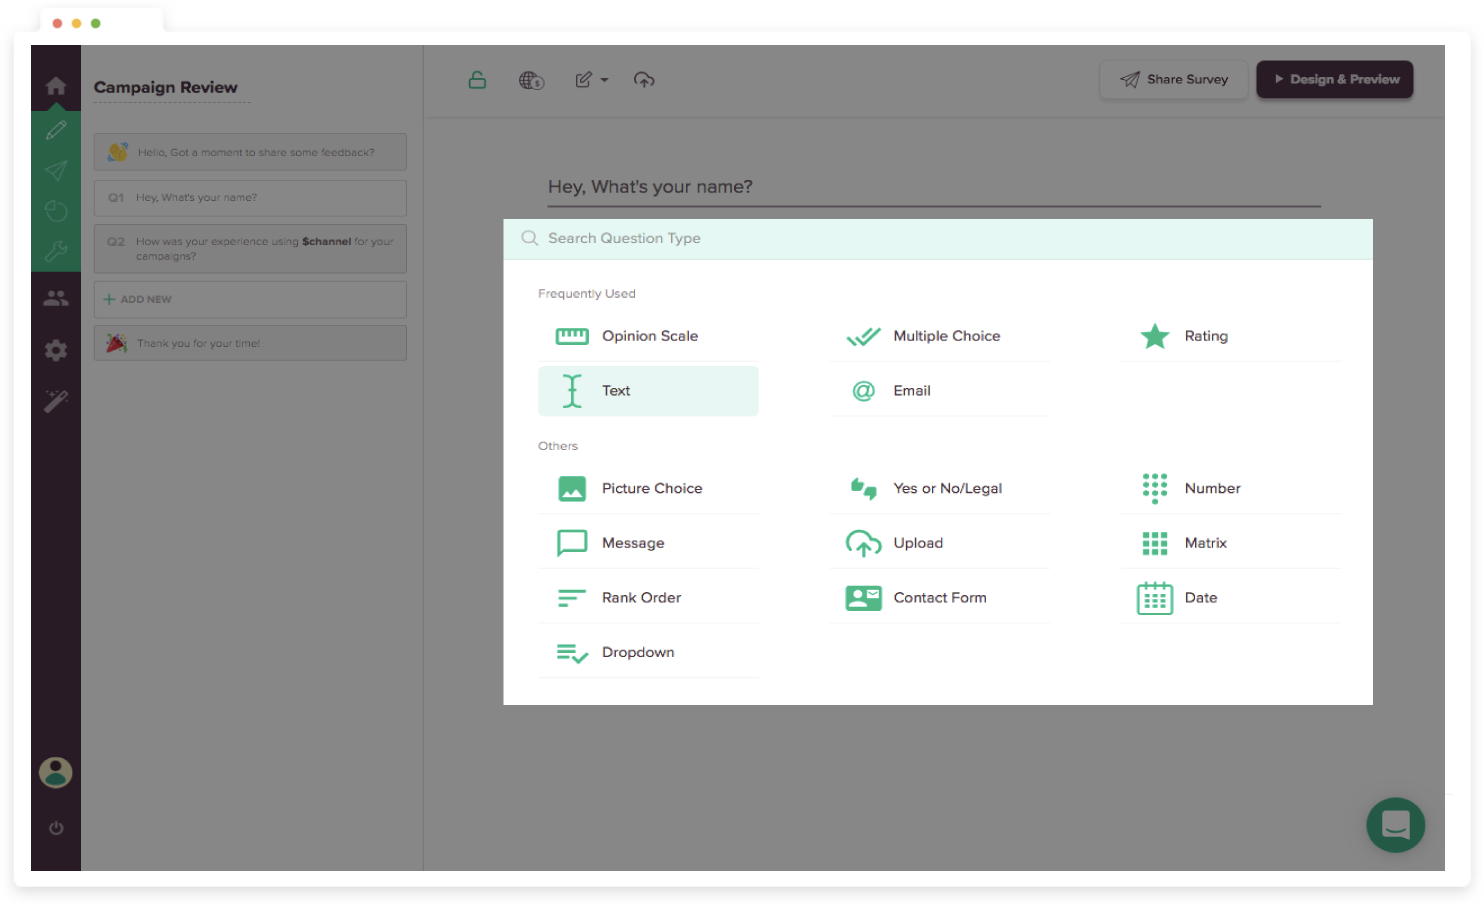Select the Matrix question type

coord(1206,543)
